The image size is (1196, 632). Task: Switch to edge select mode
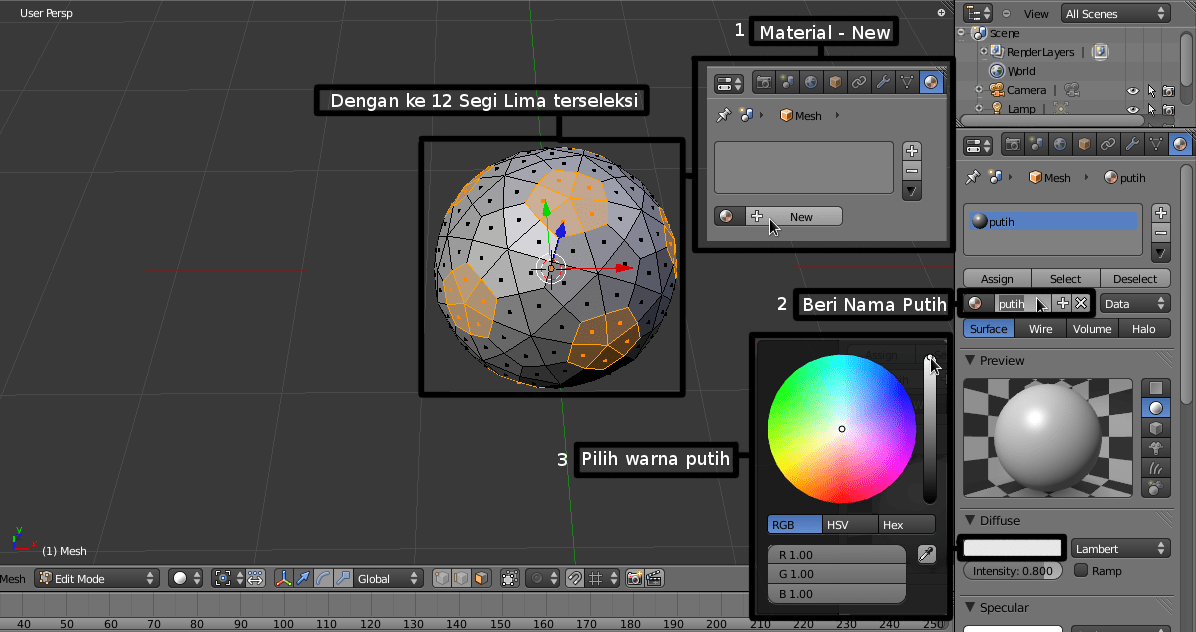[x=461, y=579]
